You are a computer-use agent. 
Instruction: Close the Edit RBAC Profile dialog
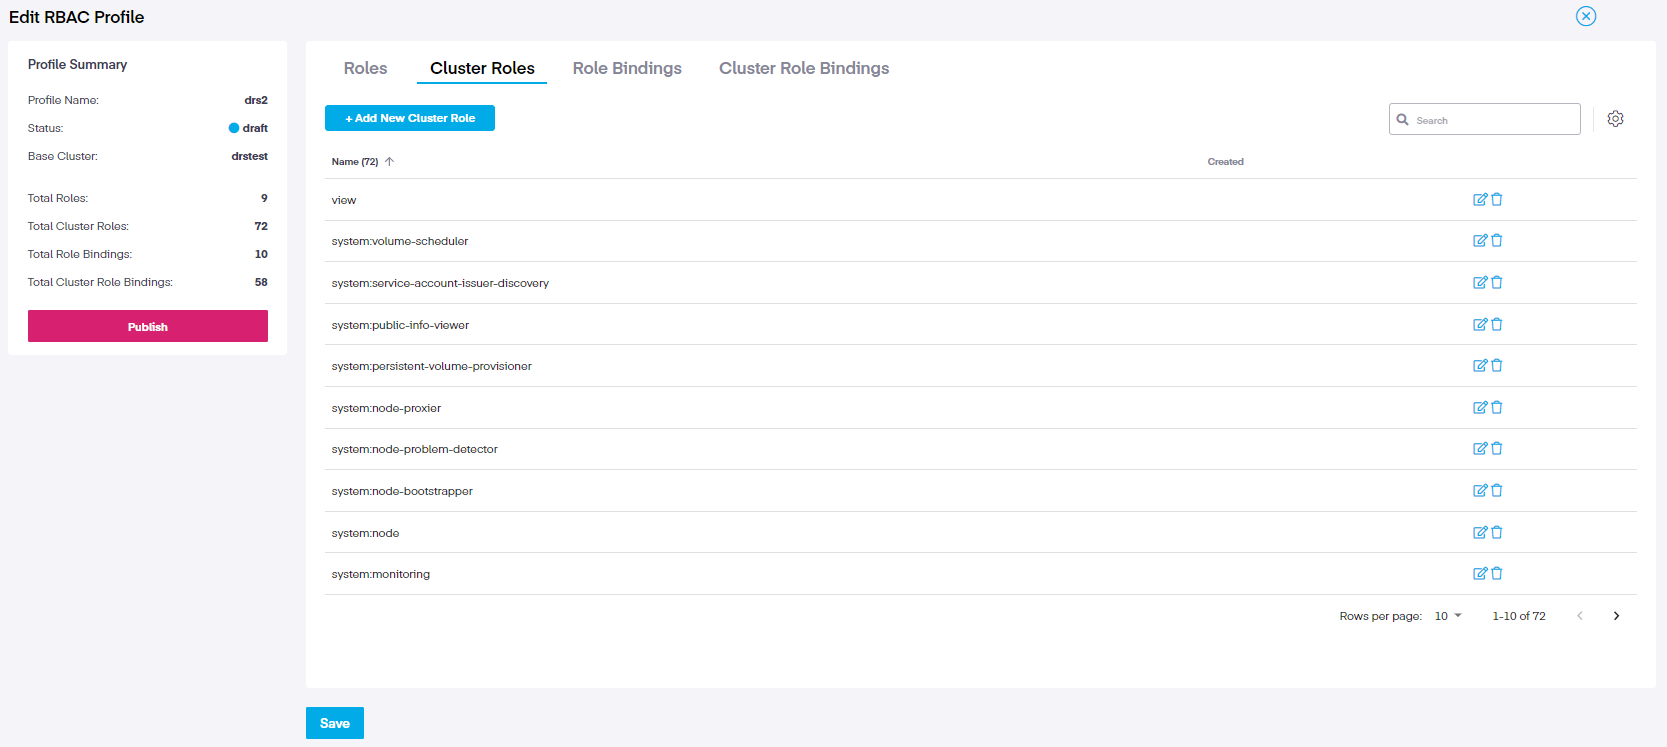pyautogui.click(x=1586, y=16)
